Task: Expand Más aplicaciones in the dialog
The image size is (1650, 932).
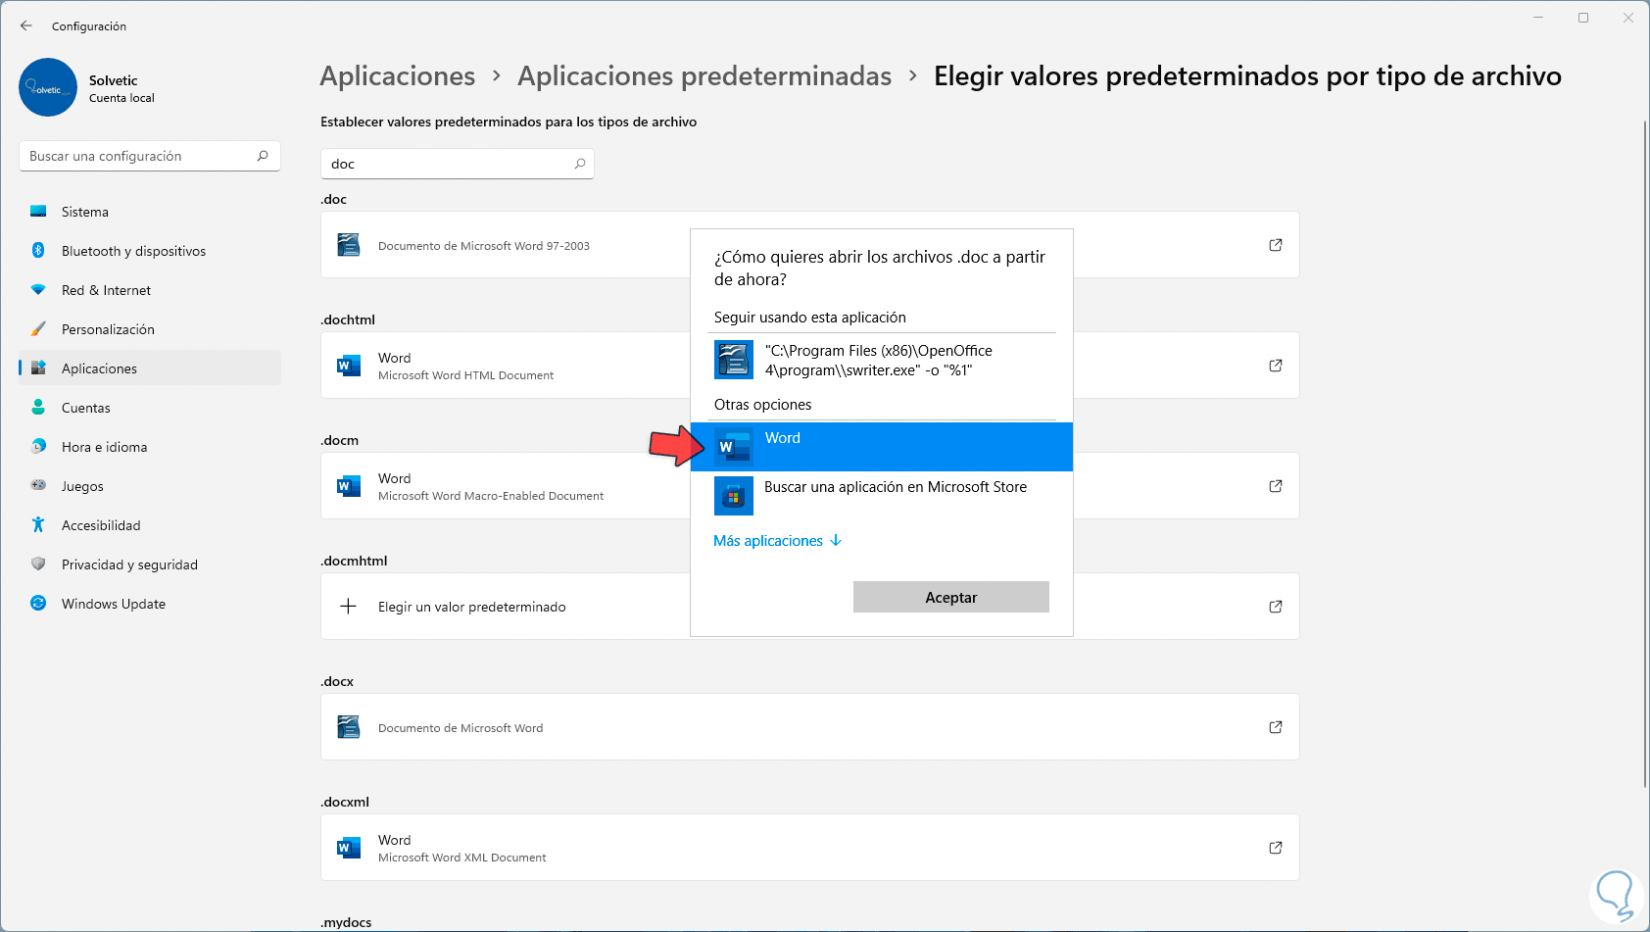Action: click(x=777, y=541)
